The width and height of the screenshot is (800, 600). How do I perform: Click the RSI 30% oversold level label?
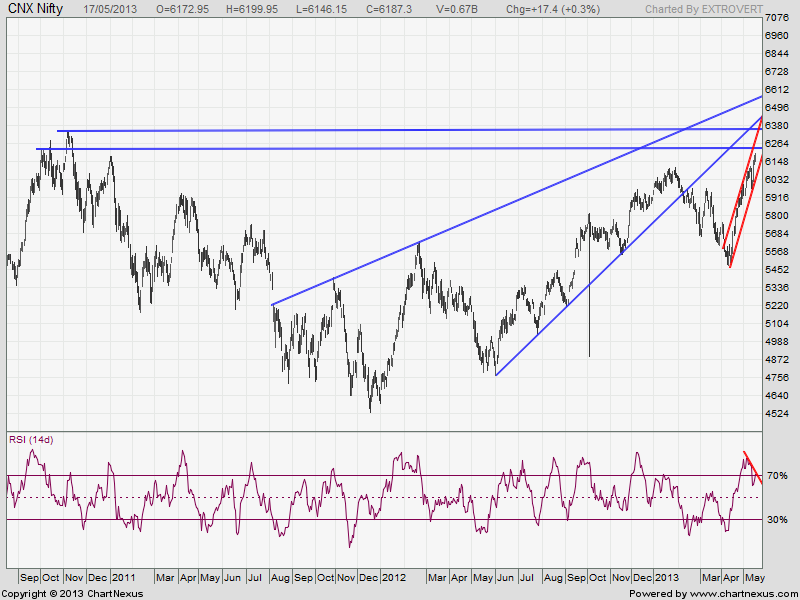pos(776,520)
